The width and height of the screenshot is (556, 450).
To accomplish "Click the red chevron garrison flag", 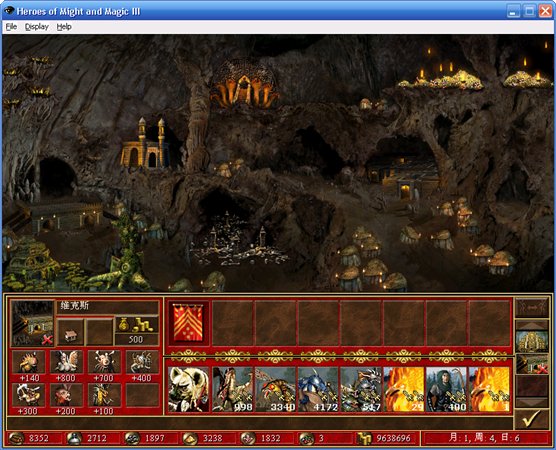I will tap(188, 323).
